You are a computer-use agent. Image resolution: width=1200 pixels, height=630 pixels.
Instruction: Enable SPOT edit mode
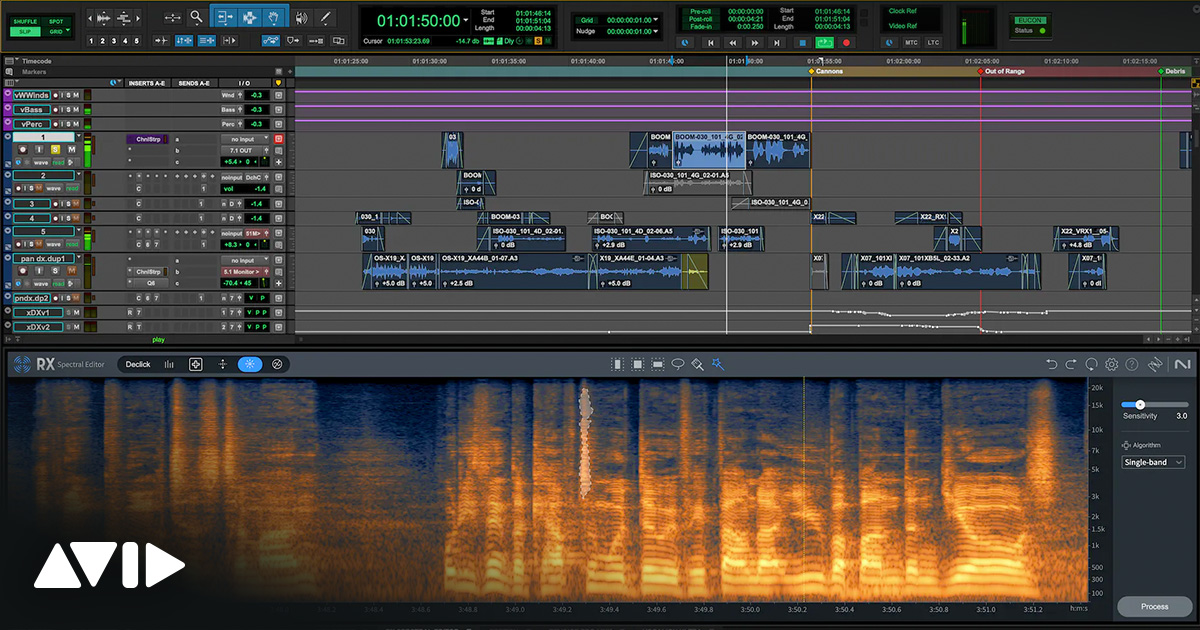[x=56, y=21]
